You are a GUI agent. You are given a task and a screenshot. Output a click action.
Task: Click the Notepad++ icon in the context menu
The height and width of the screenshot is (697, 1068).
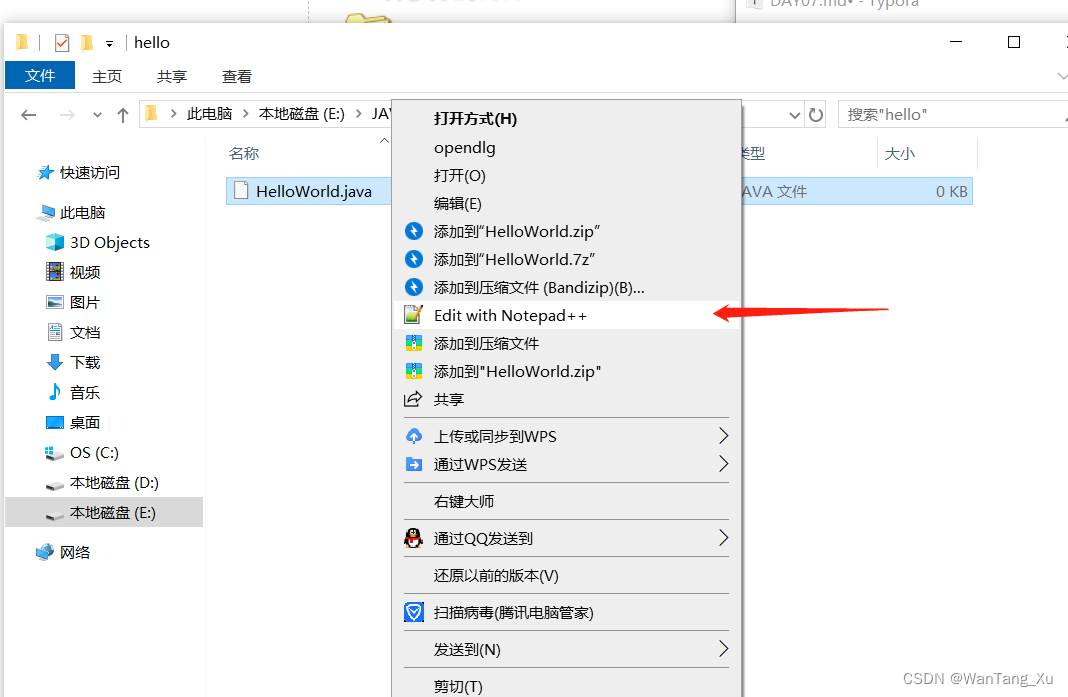coord(413,315)
